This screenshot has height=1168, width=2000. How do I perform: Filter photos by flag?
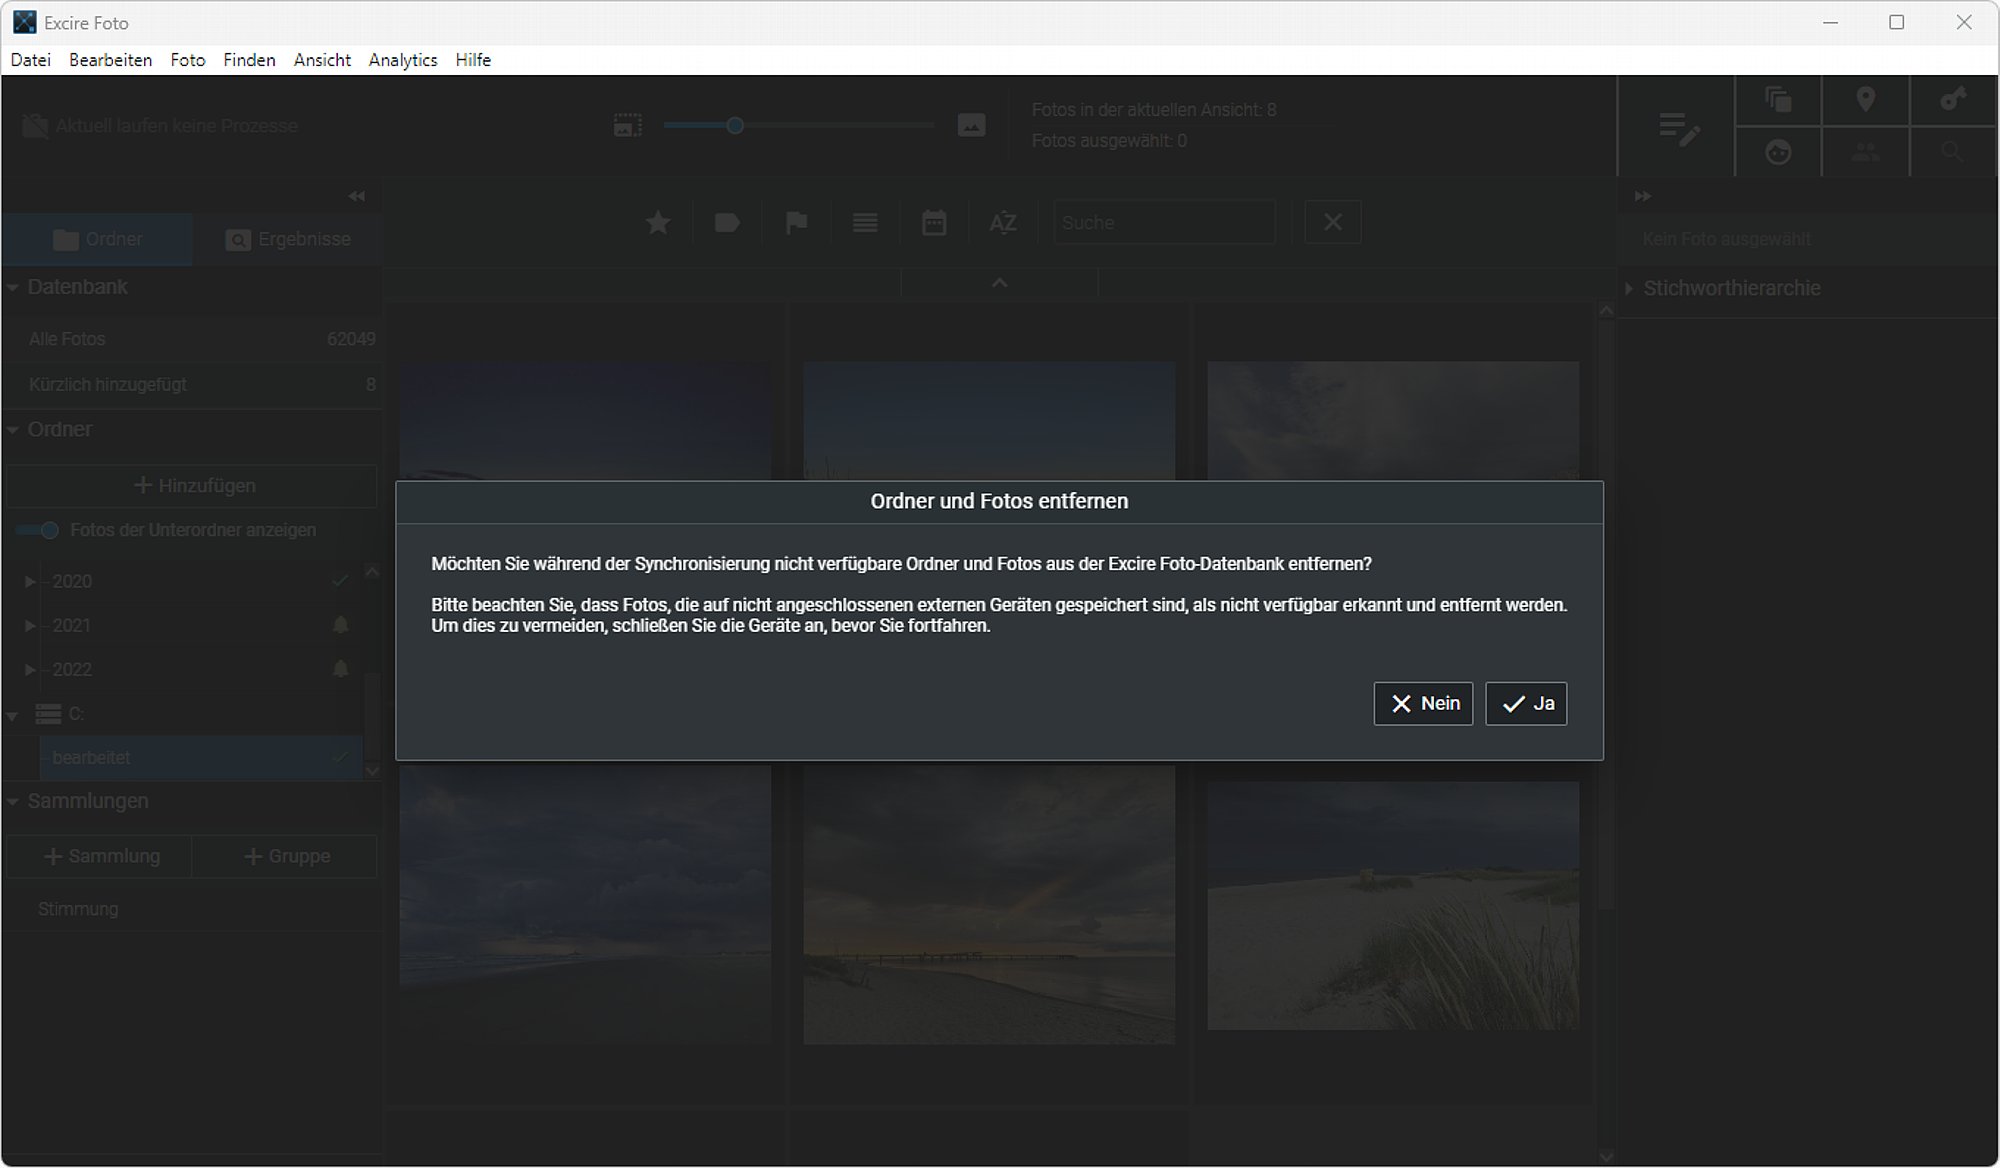coord(796,223)
